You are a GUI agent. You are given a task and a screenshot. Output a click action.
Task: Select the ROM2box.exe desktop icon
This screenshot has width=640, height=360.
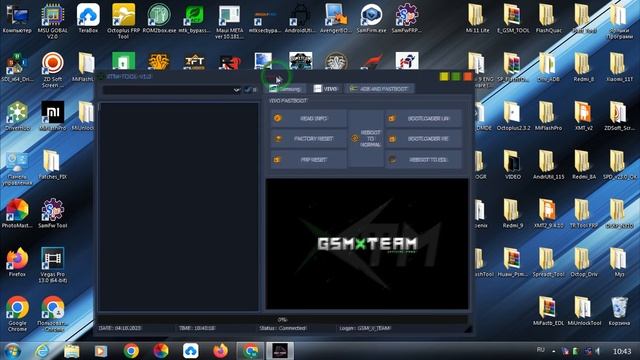tap(159, 19)
